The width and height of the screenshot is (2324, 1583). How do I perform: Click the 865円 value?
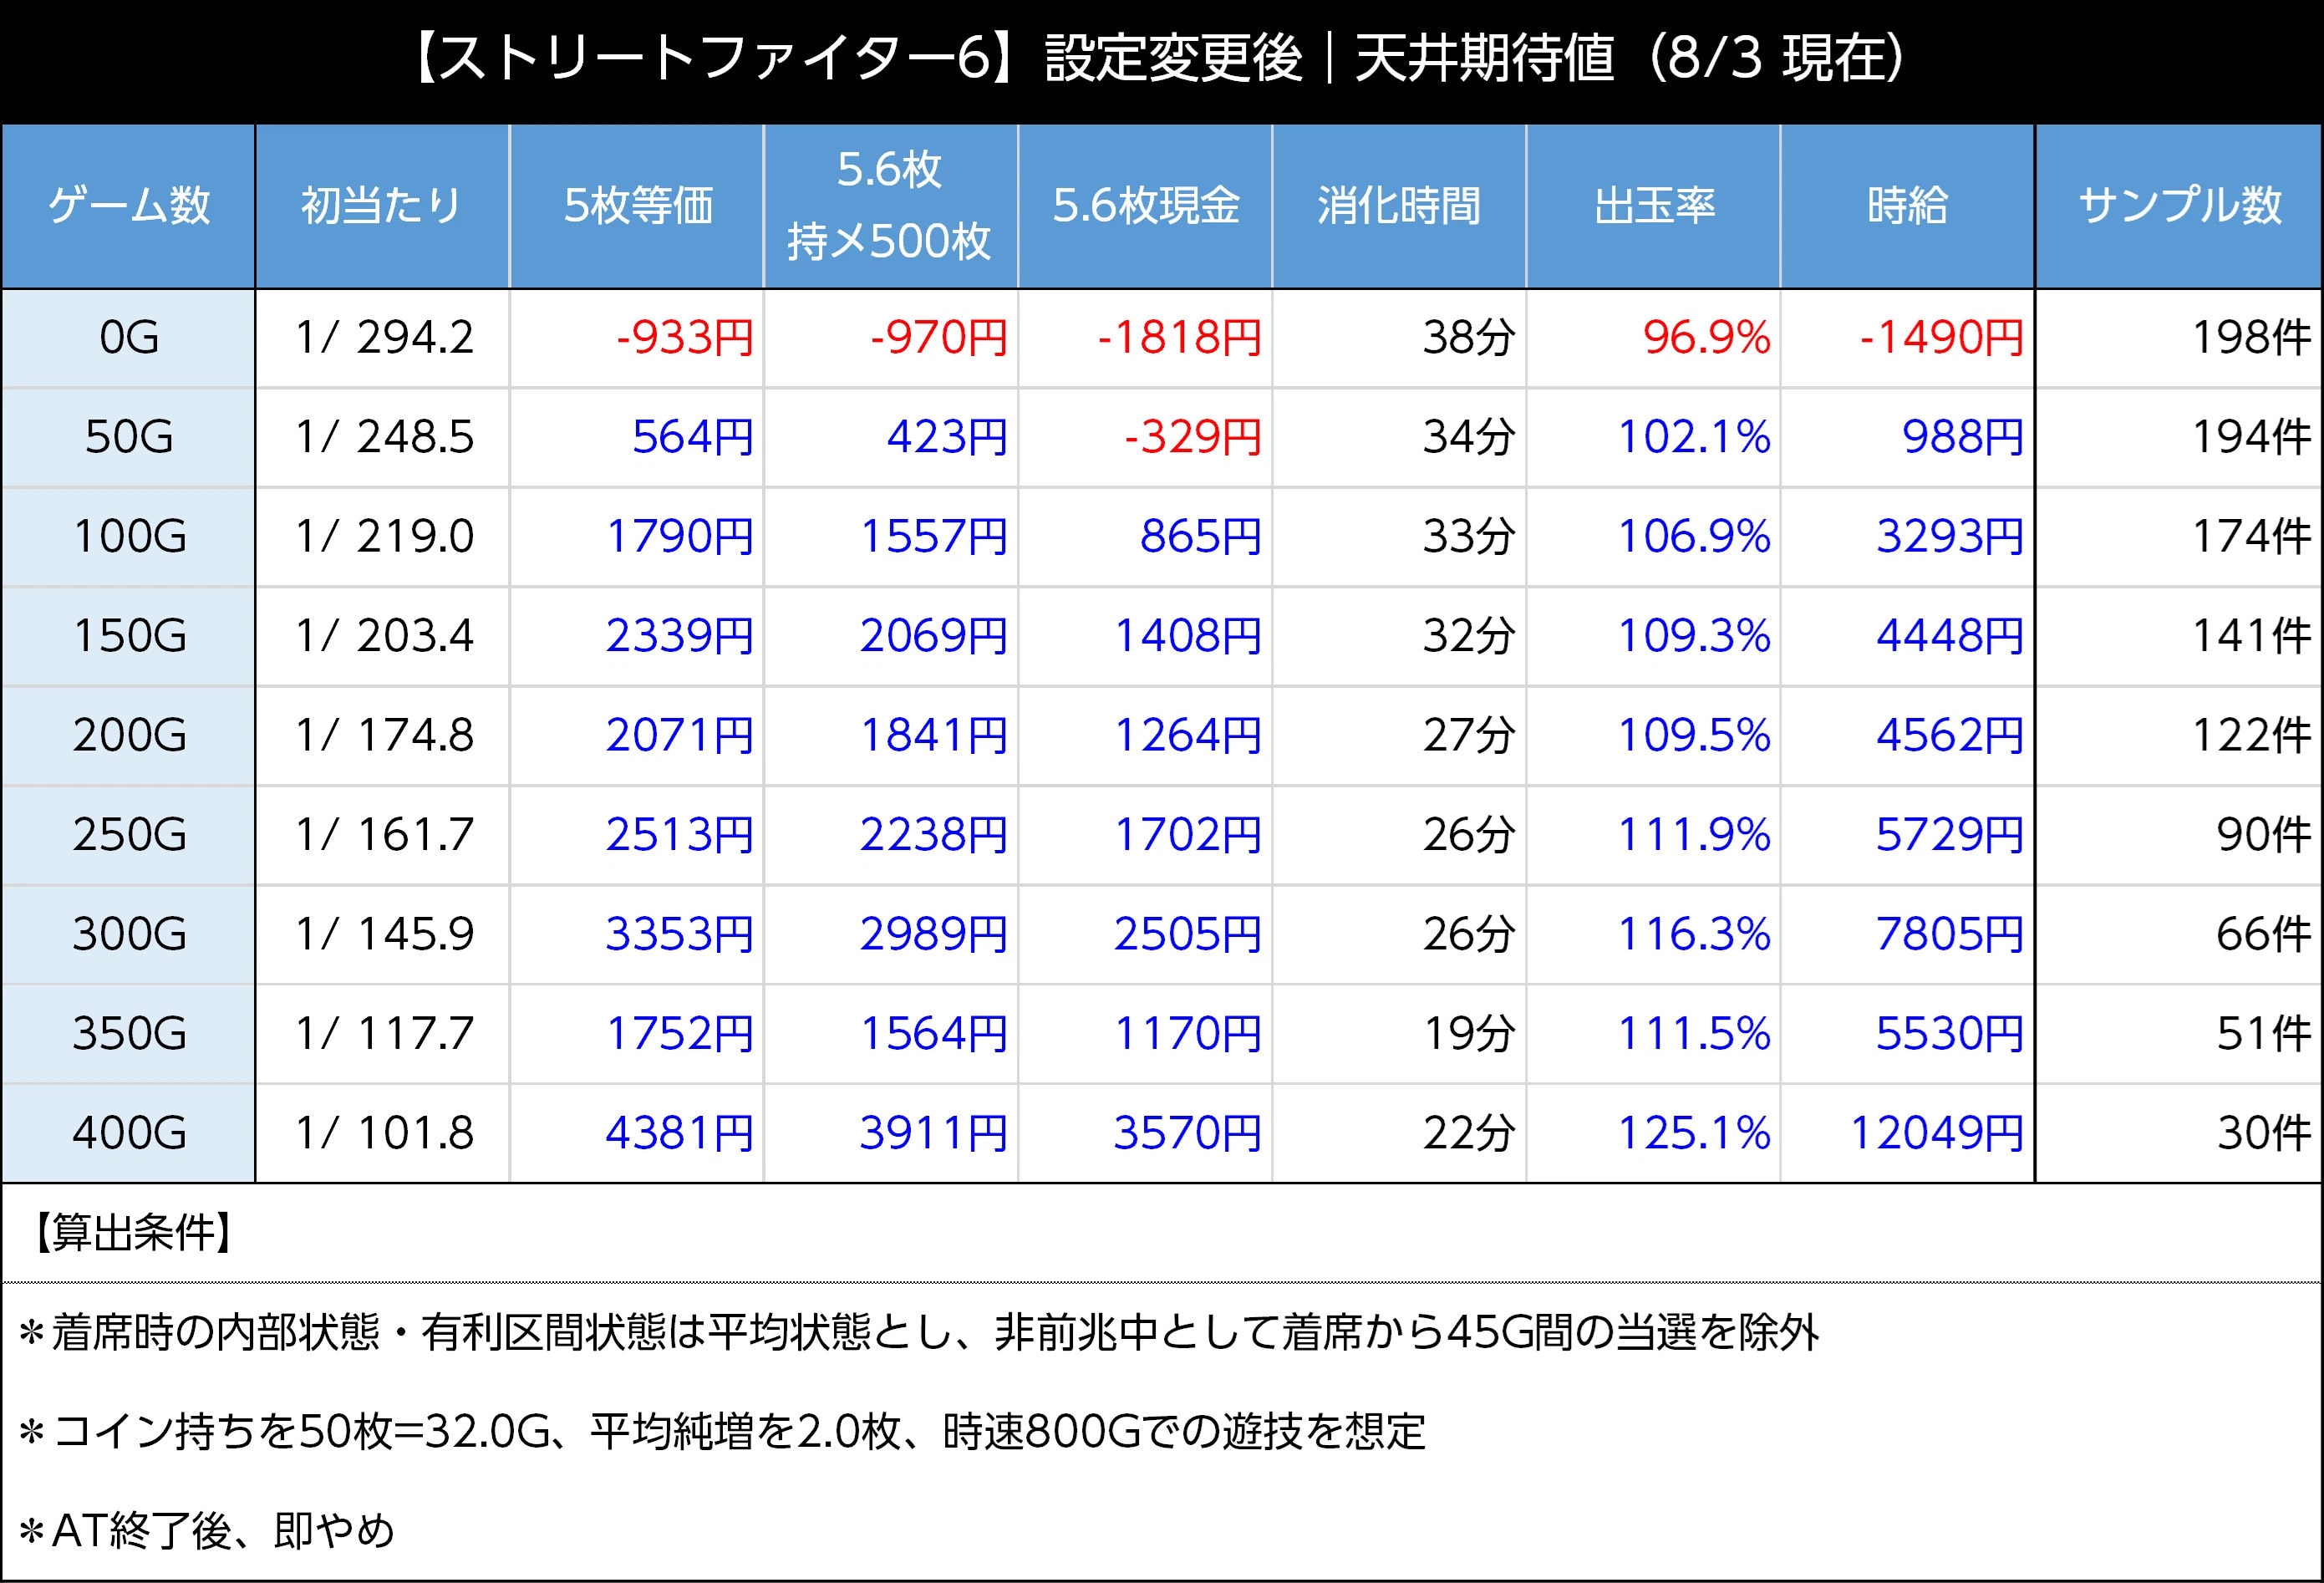click(x=1201, y=536)
